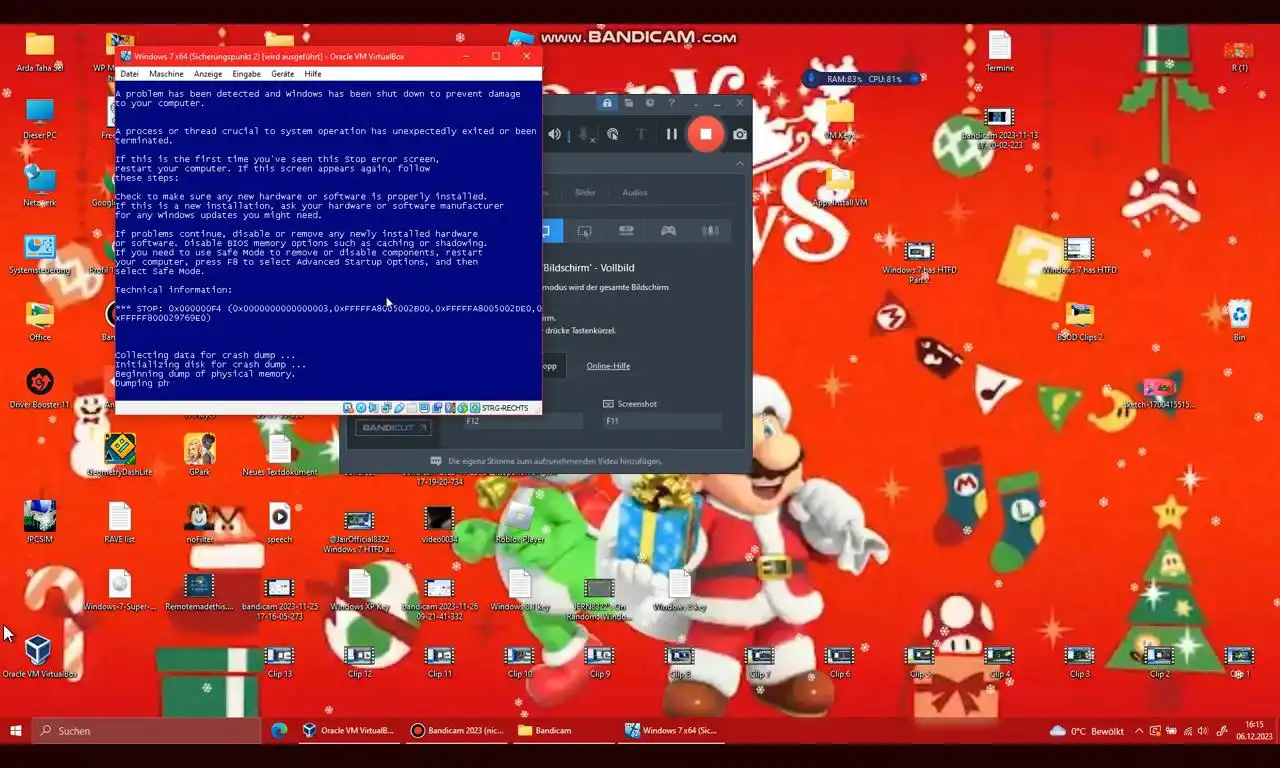Select the Netzwerk desktop icon

(x=39, y=186)
